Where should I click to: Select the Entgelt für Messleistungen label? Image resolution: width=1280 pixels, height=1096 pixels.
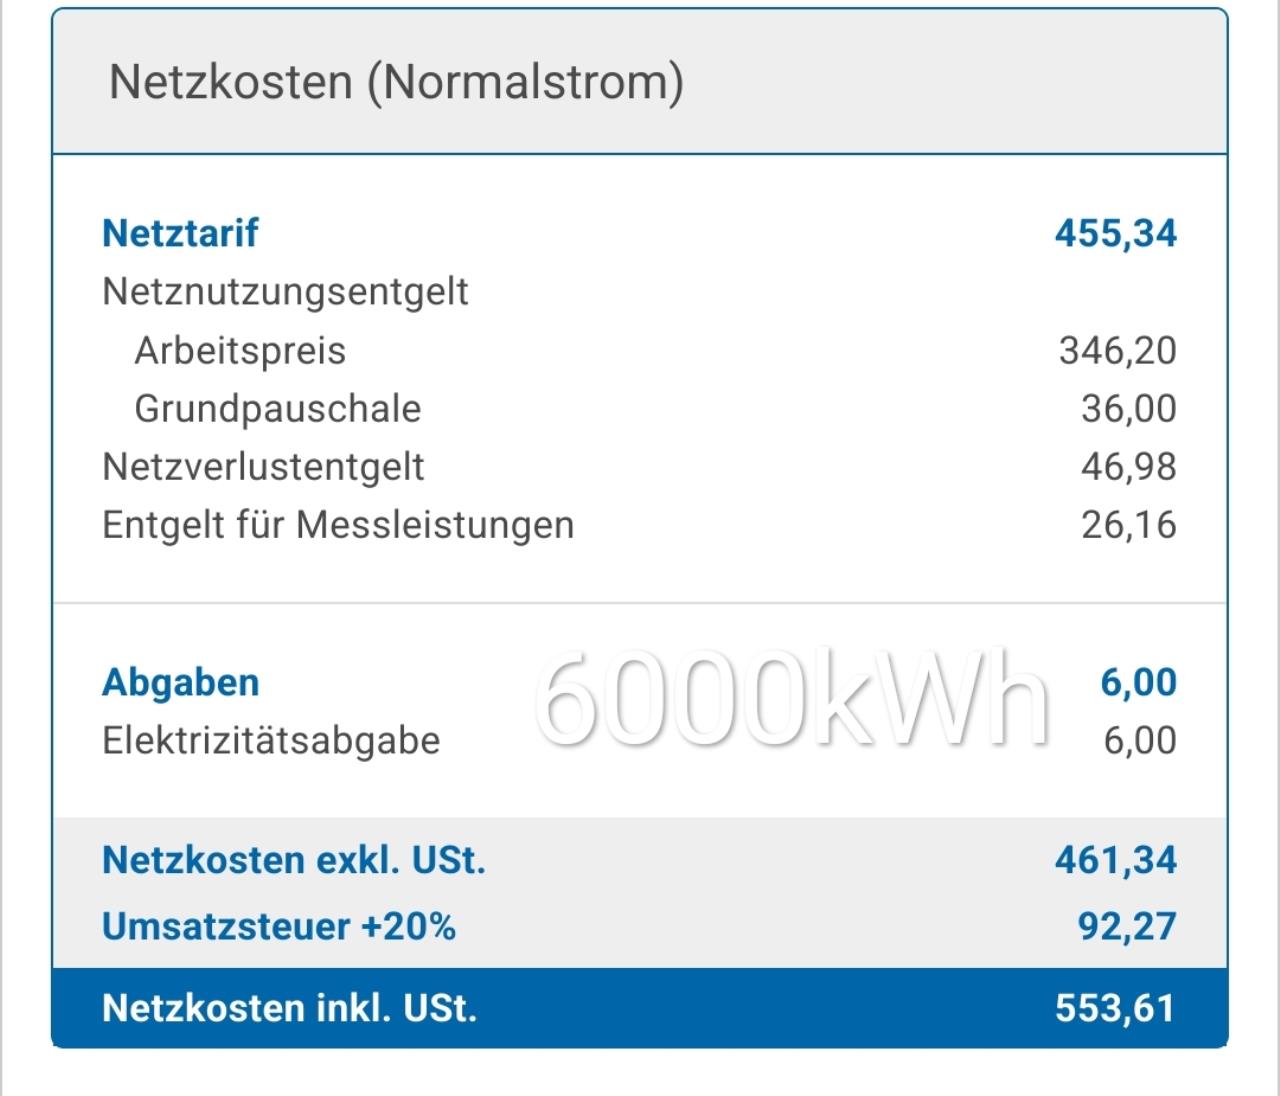(338, 525)
